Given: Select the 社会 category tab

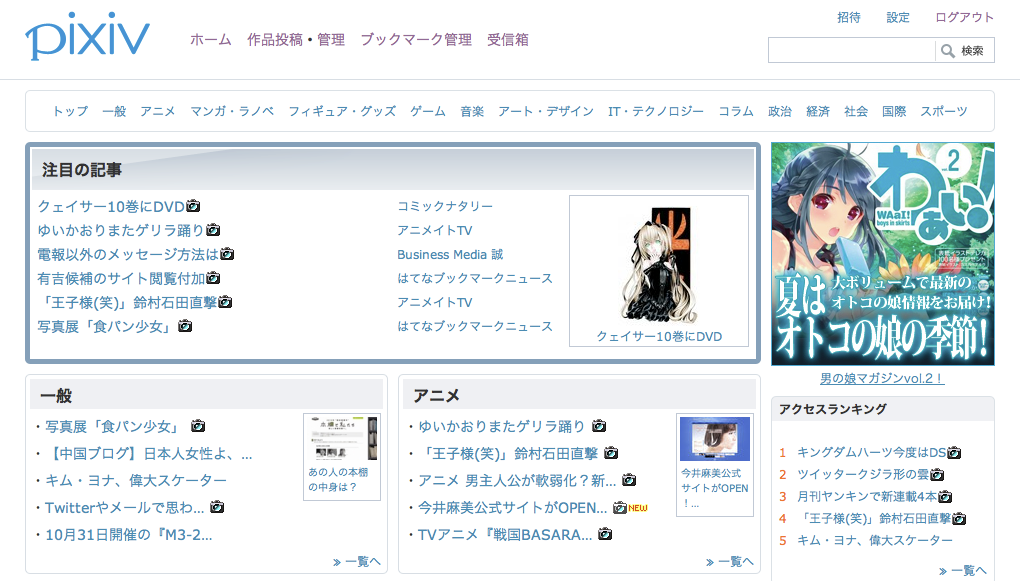Looking at the screenshot, I should point(856,111).
